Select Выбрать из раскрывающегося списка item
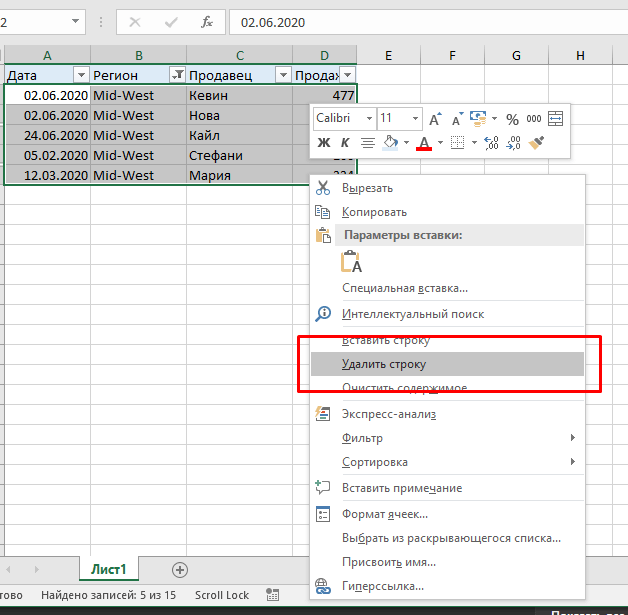 coord(448,538)
